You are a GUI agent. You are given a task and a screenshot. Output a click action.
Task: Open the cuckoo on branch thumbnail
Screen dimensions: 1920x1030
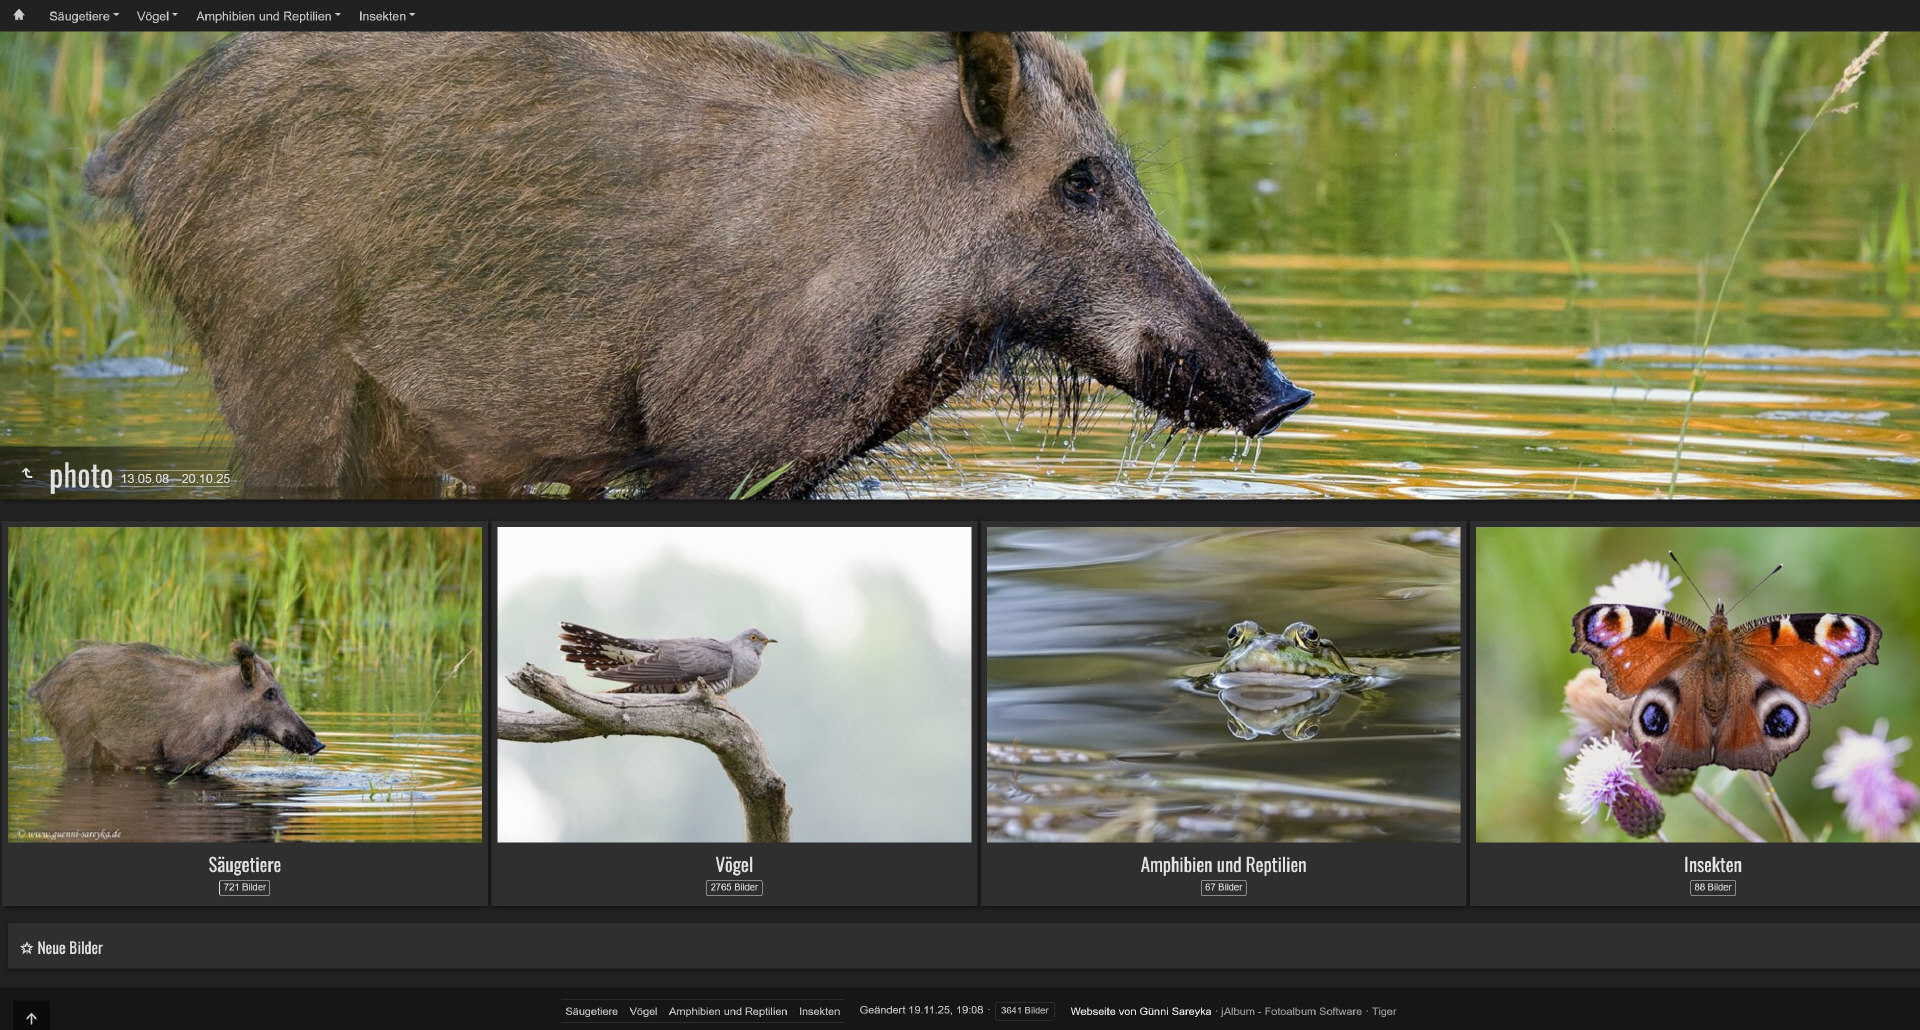[734, 684]
